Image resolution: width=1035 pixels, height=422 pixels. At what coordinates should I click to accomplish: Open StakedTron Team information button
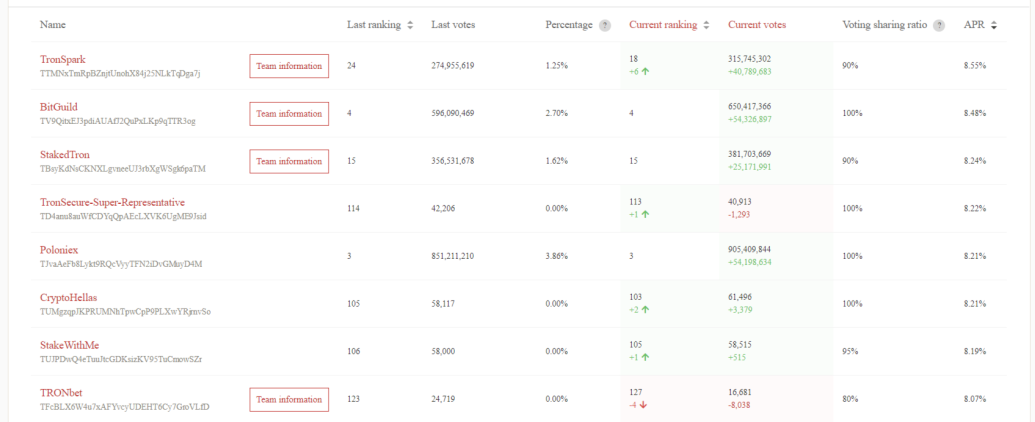point(289,161)
